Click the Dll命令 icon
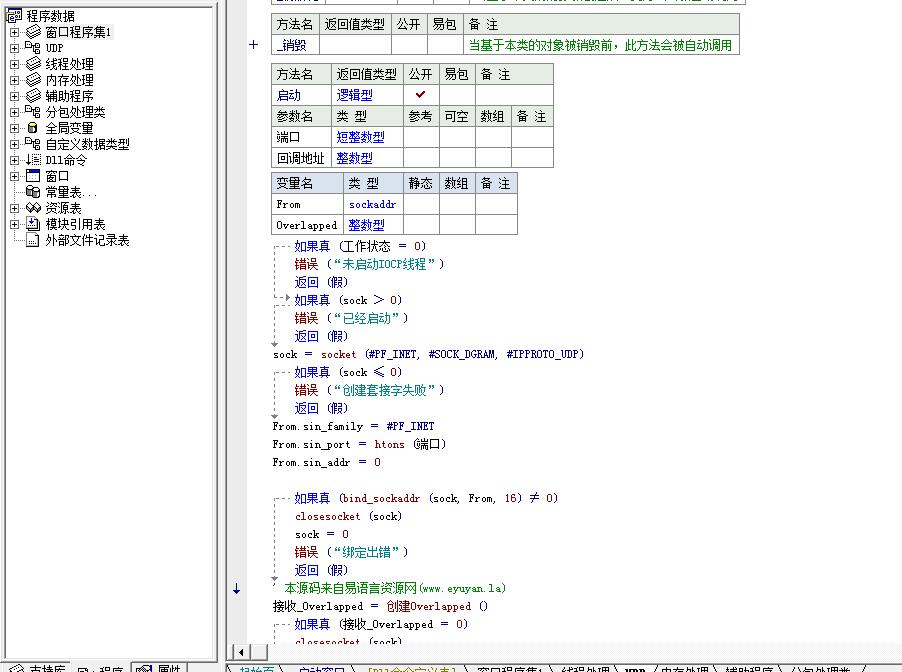This screenshot has height=672, width=902. click(33, 160)
